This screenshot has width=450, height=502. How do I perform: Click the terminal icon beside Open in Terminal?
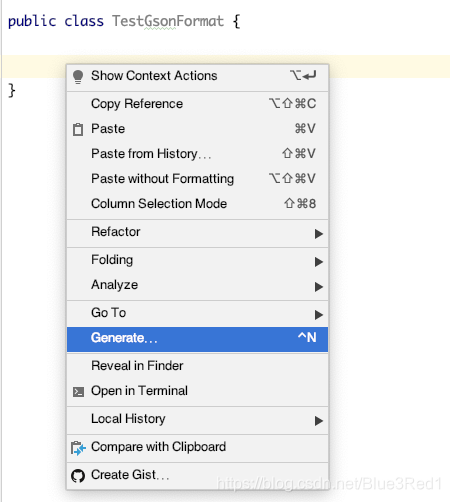click(x=78, y=392)
